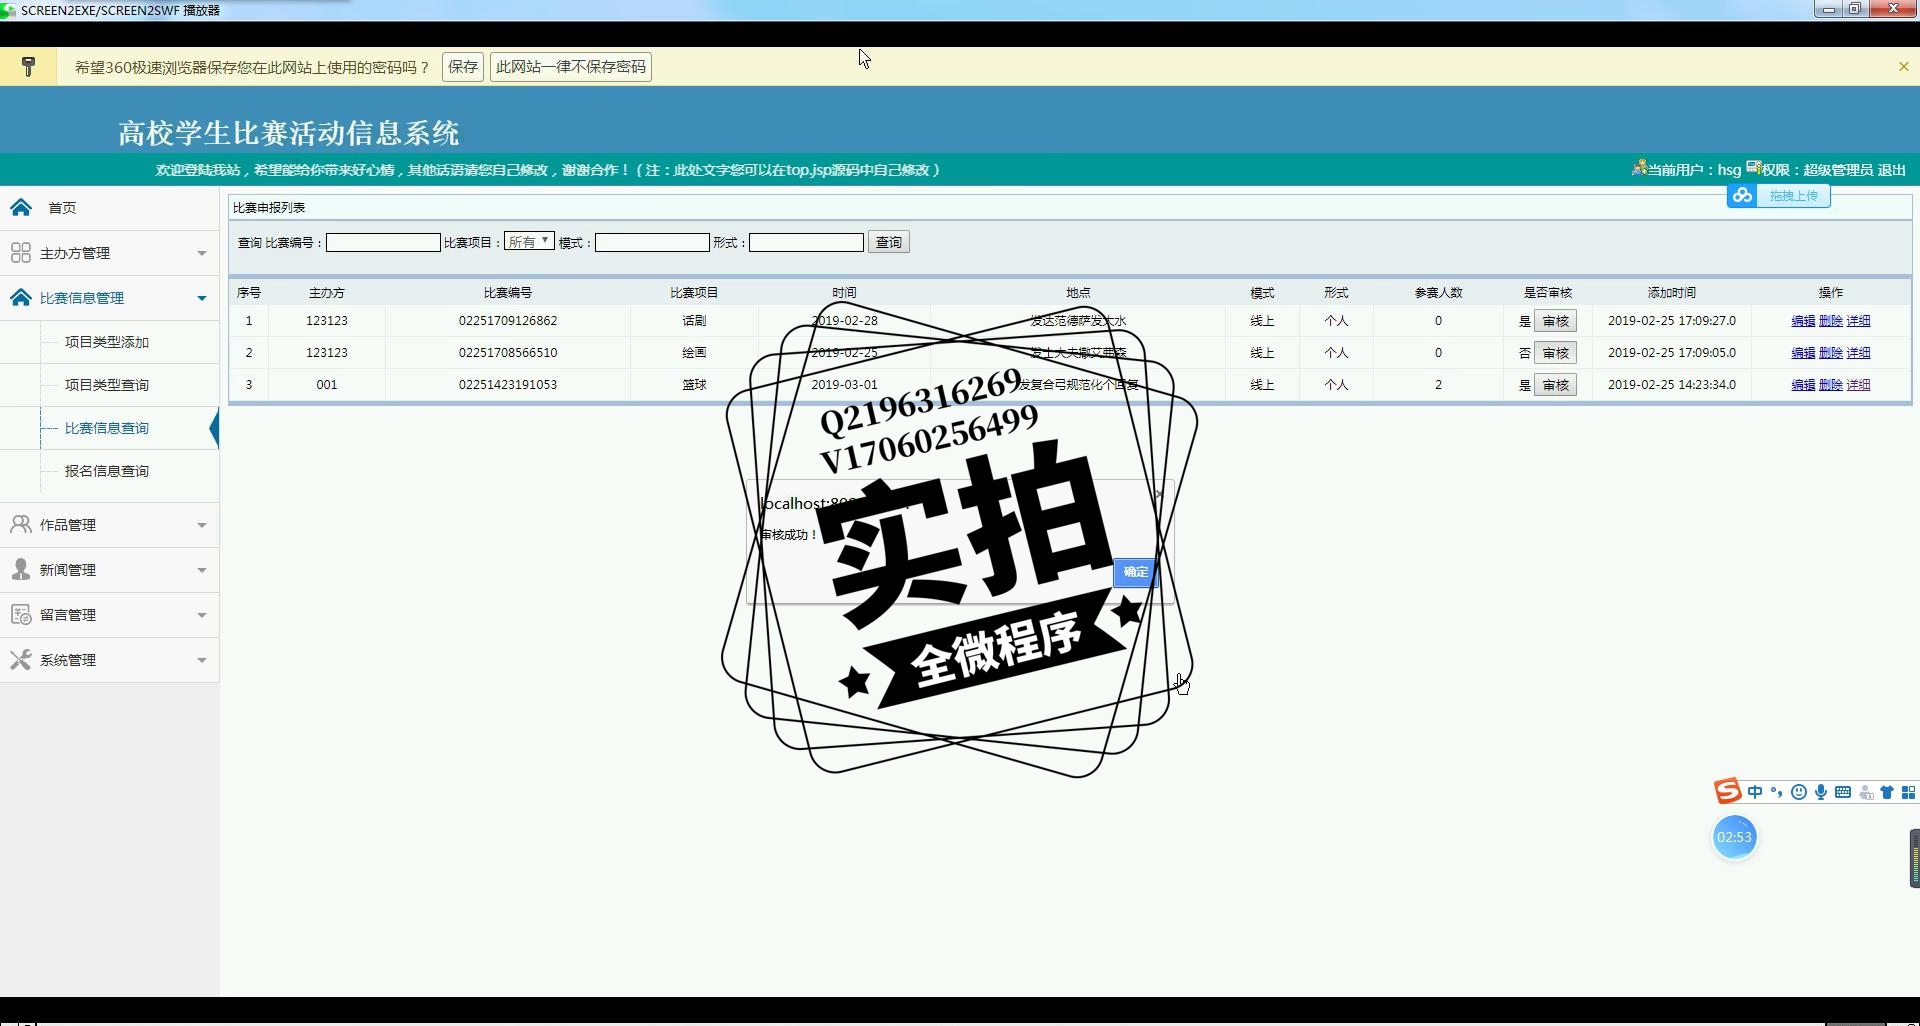The width and height of the screenshot is (1920, 1026).
Task: Open 项目类型添加 submenu item
Action: tap(107, 342)
